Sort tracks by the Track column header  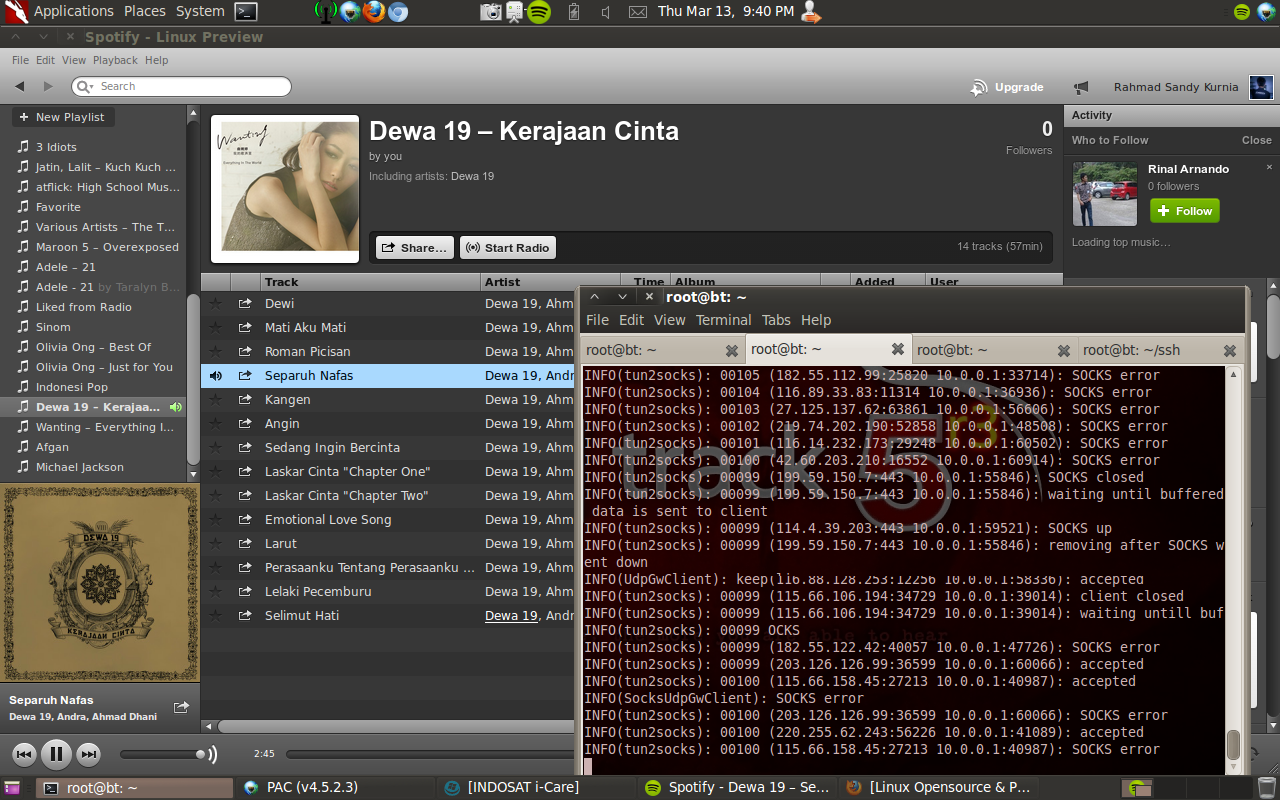coord(370,282)
